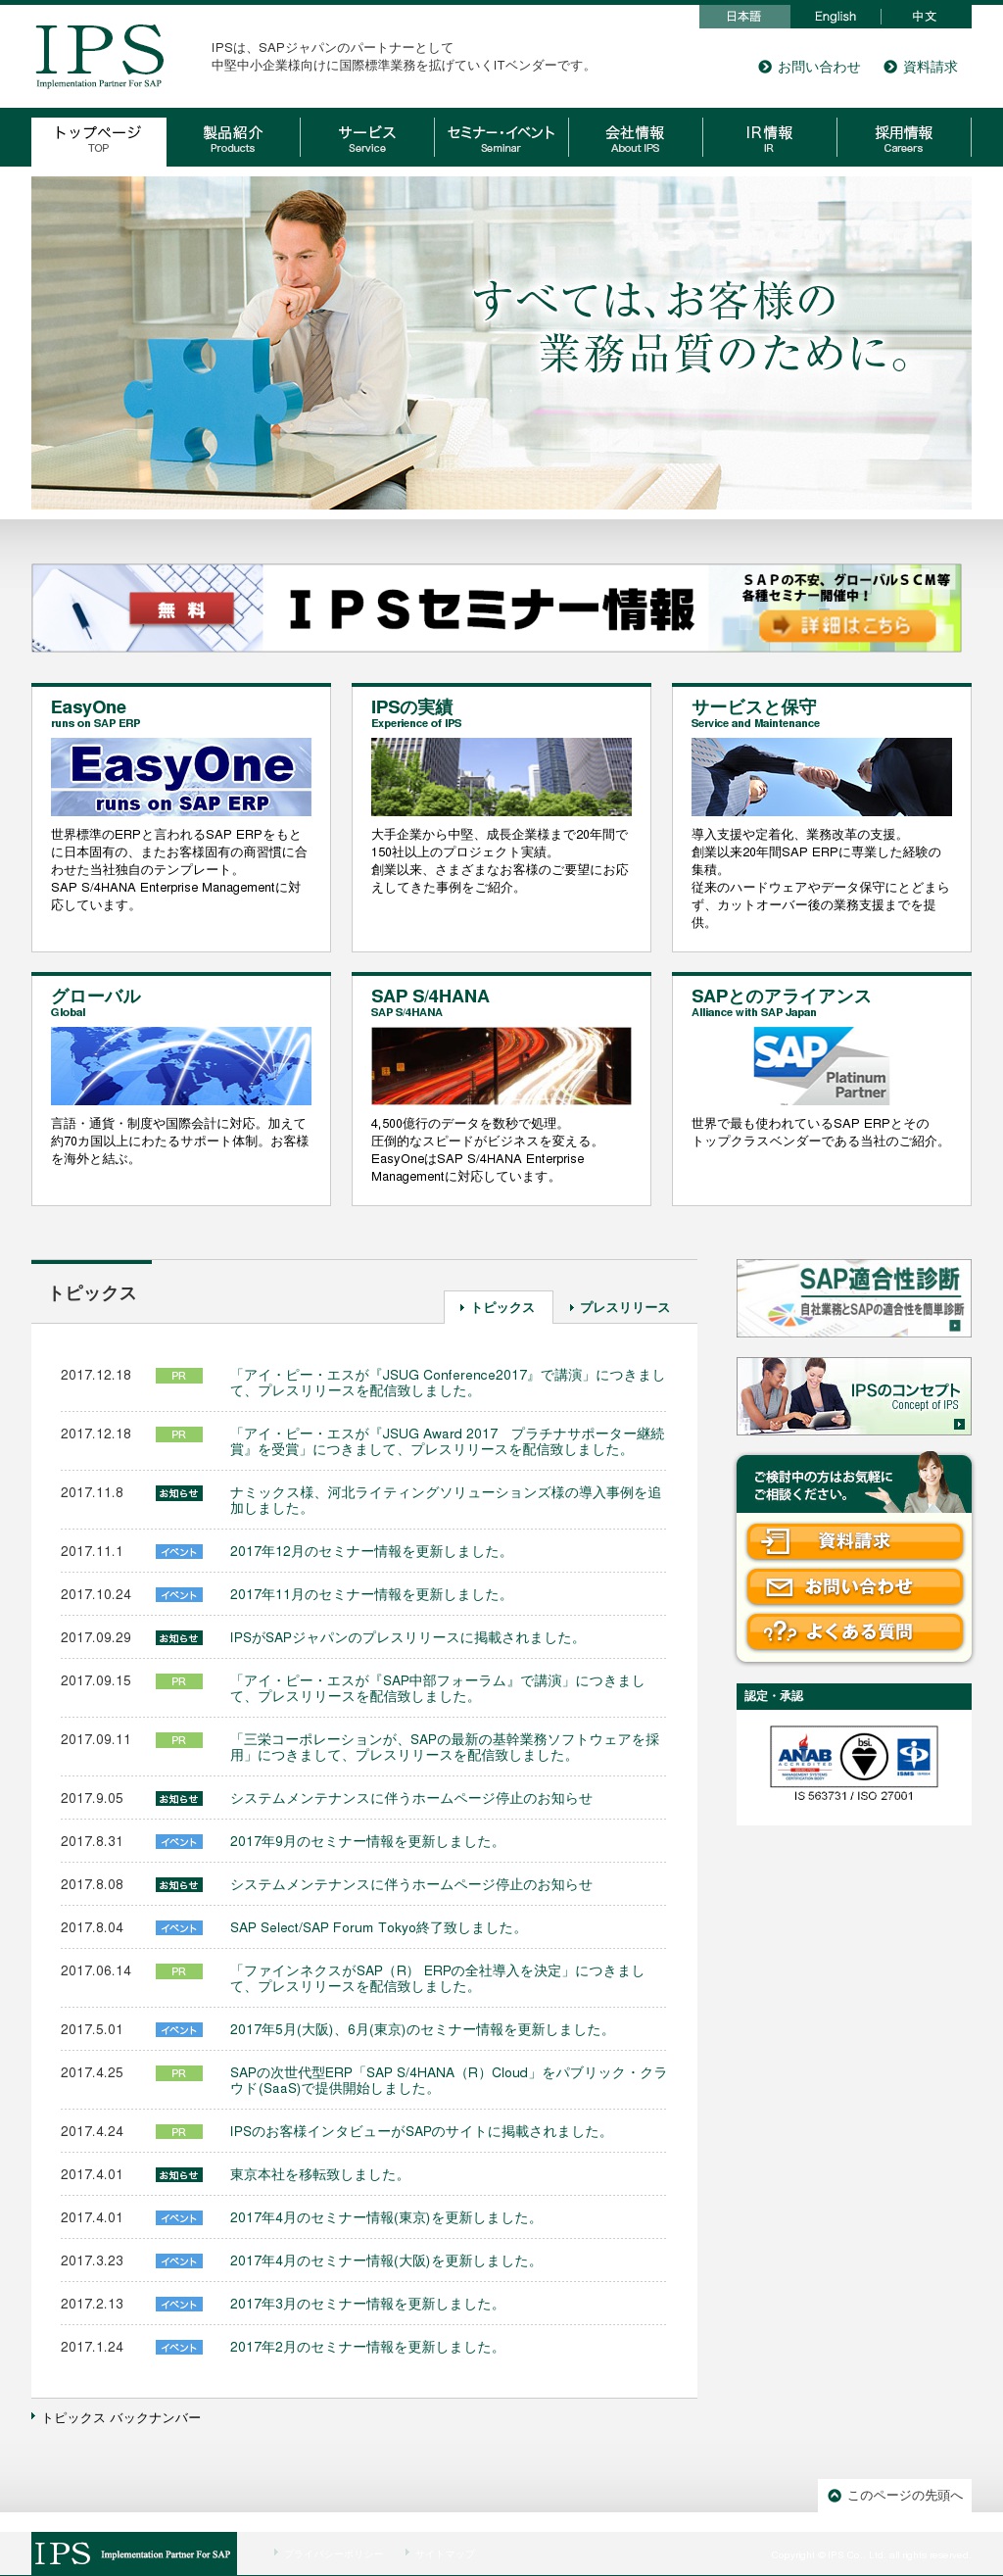Screen dimensions: 1003x2576
Task: Click the イベント tag dated 2017.8.04
Action: coord(179,1928)
